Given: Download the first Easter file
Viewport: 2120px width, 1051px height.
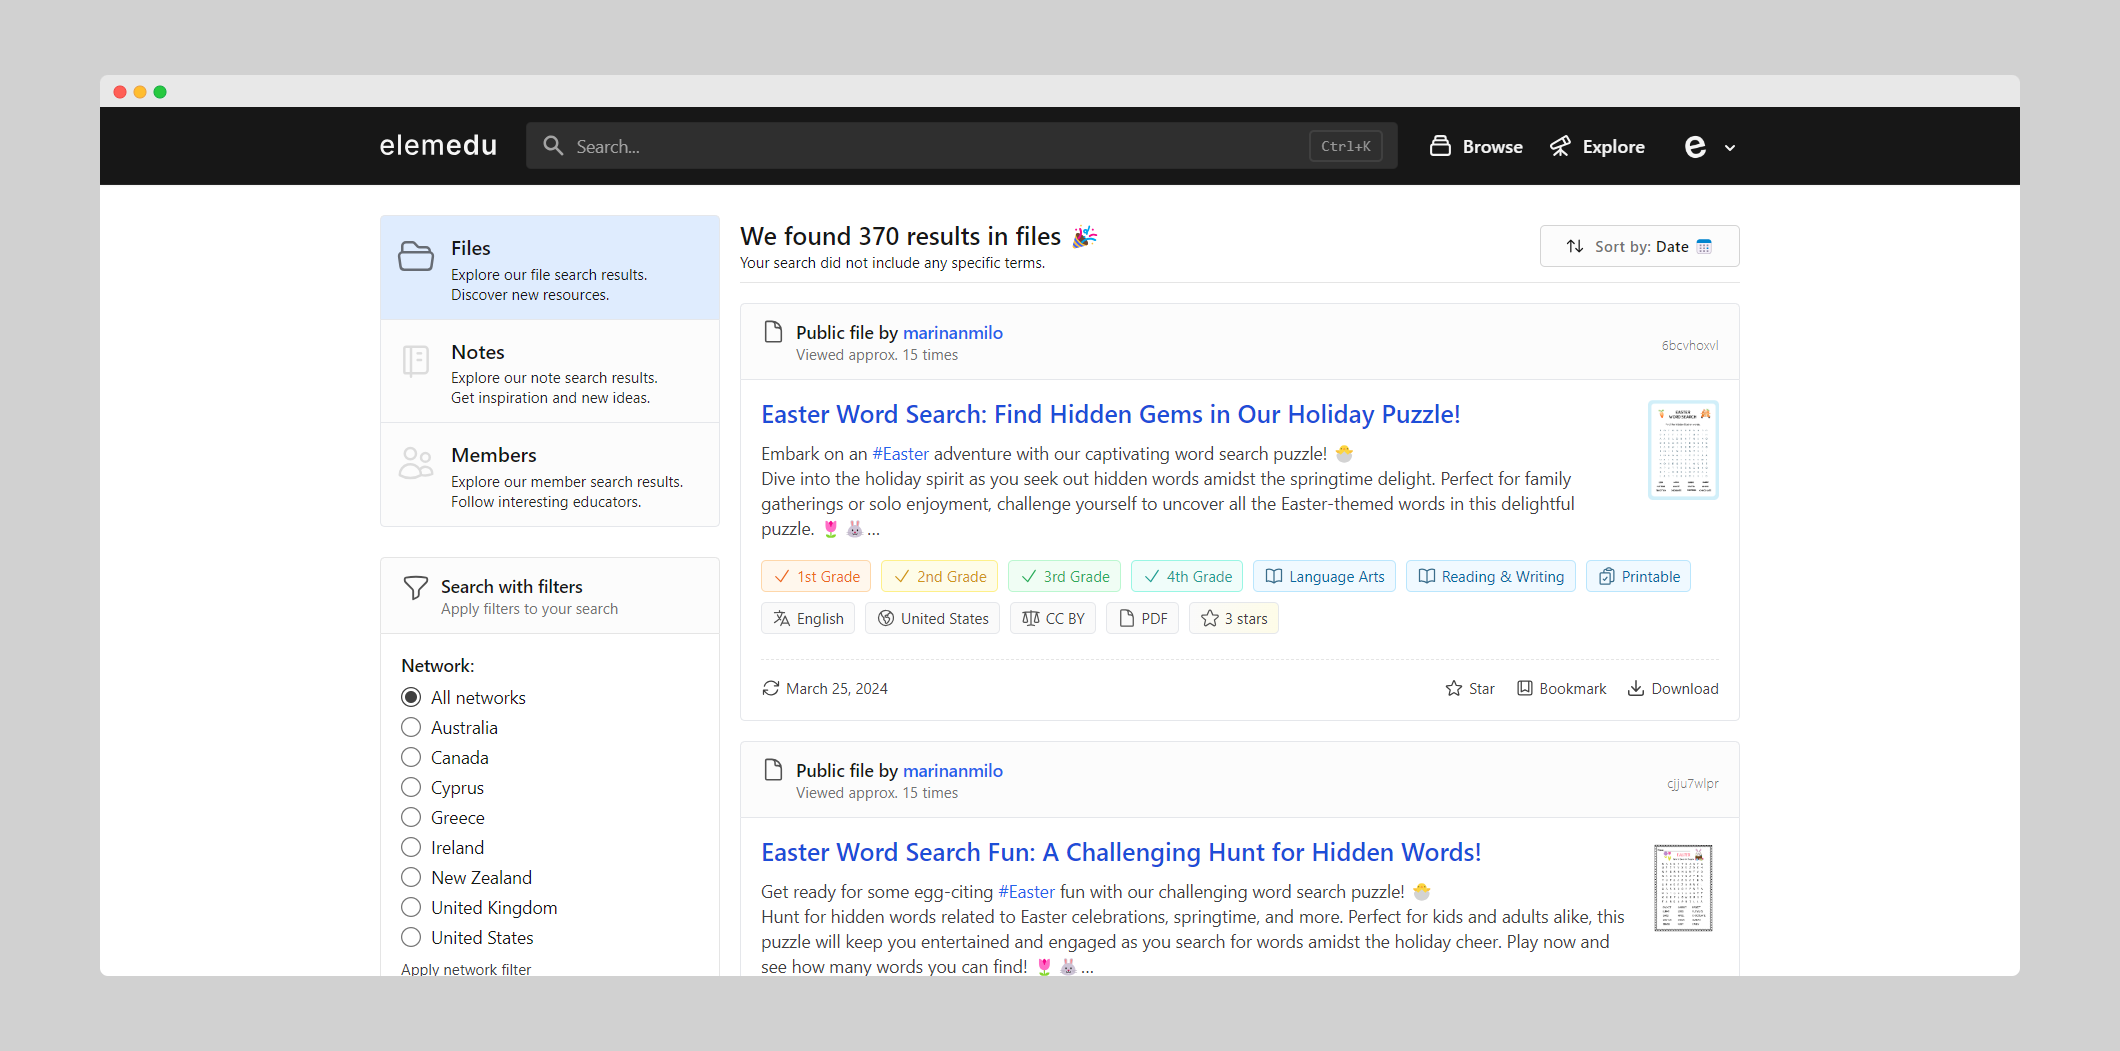Looking at the screenshot, I should click(x=1673, y=689).
